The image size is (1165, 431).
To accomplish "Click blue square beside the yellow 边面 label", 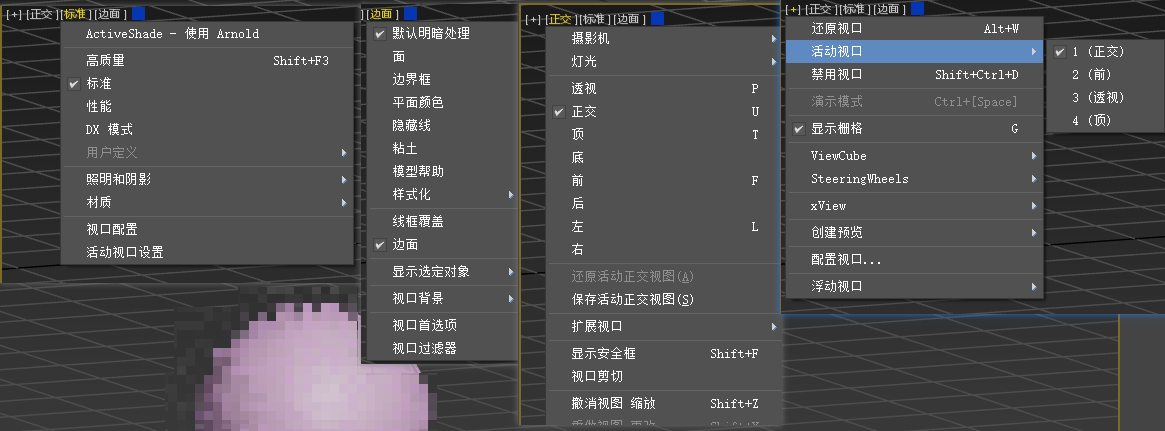I will (411, 13).
